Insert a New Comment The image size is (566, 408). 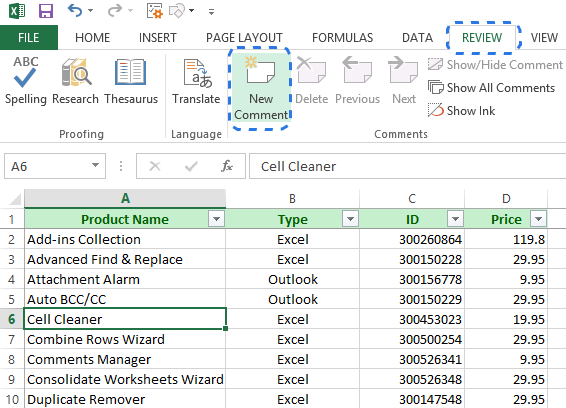pos(260,89)
